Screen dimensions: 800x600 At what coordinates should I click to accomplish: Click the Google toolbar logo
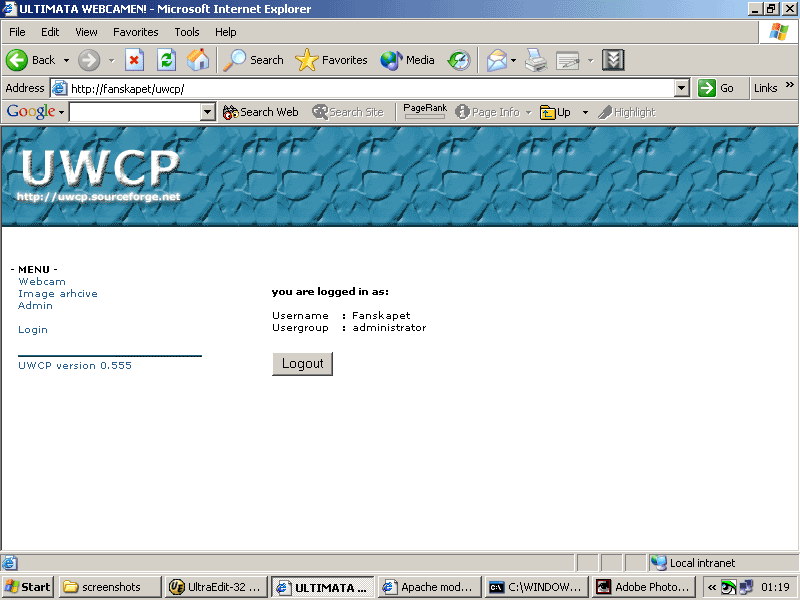pos(31,112)
